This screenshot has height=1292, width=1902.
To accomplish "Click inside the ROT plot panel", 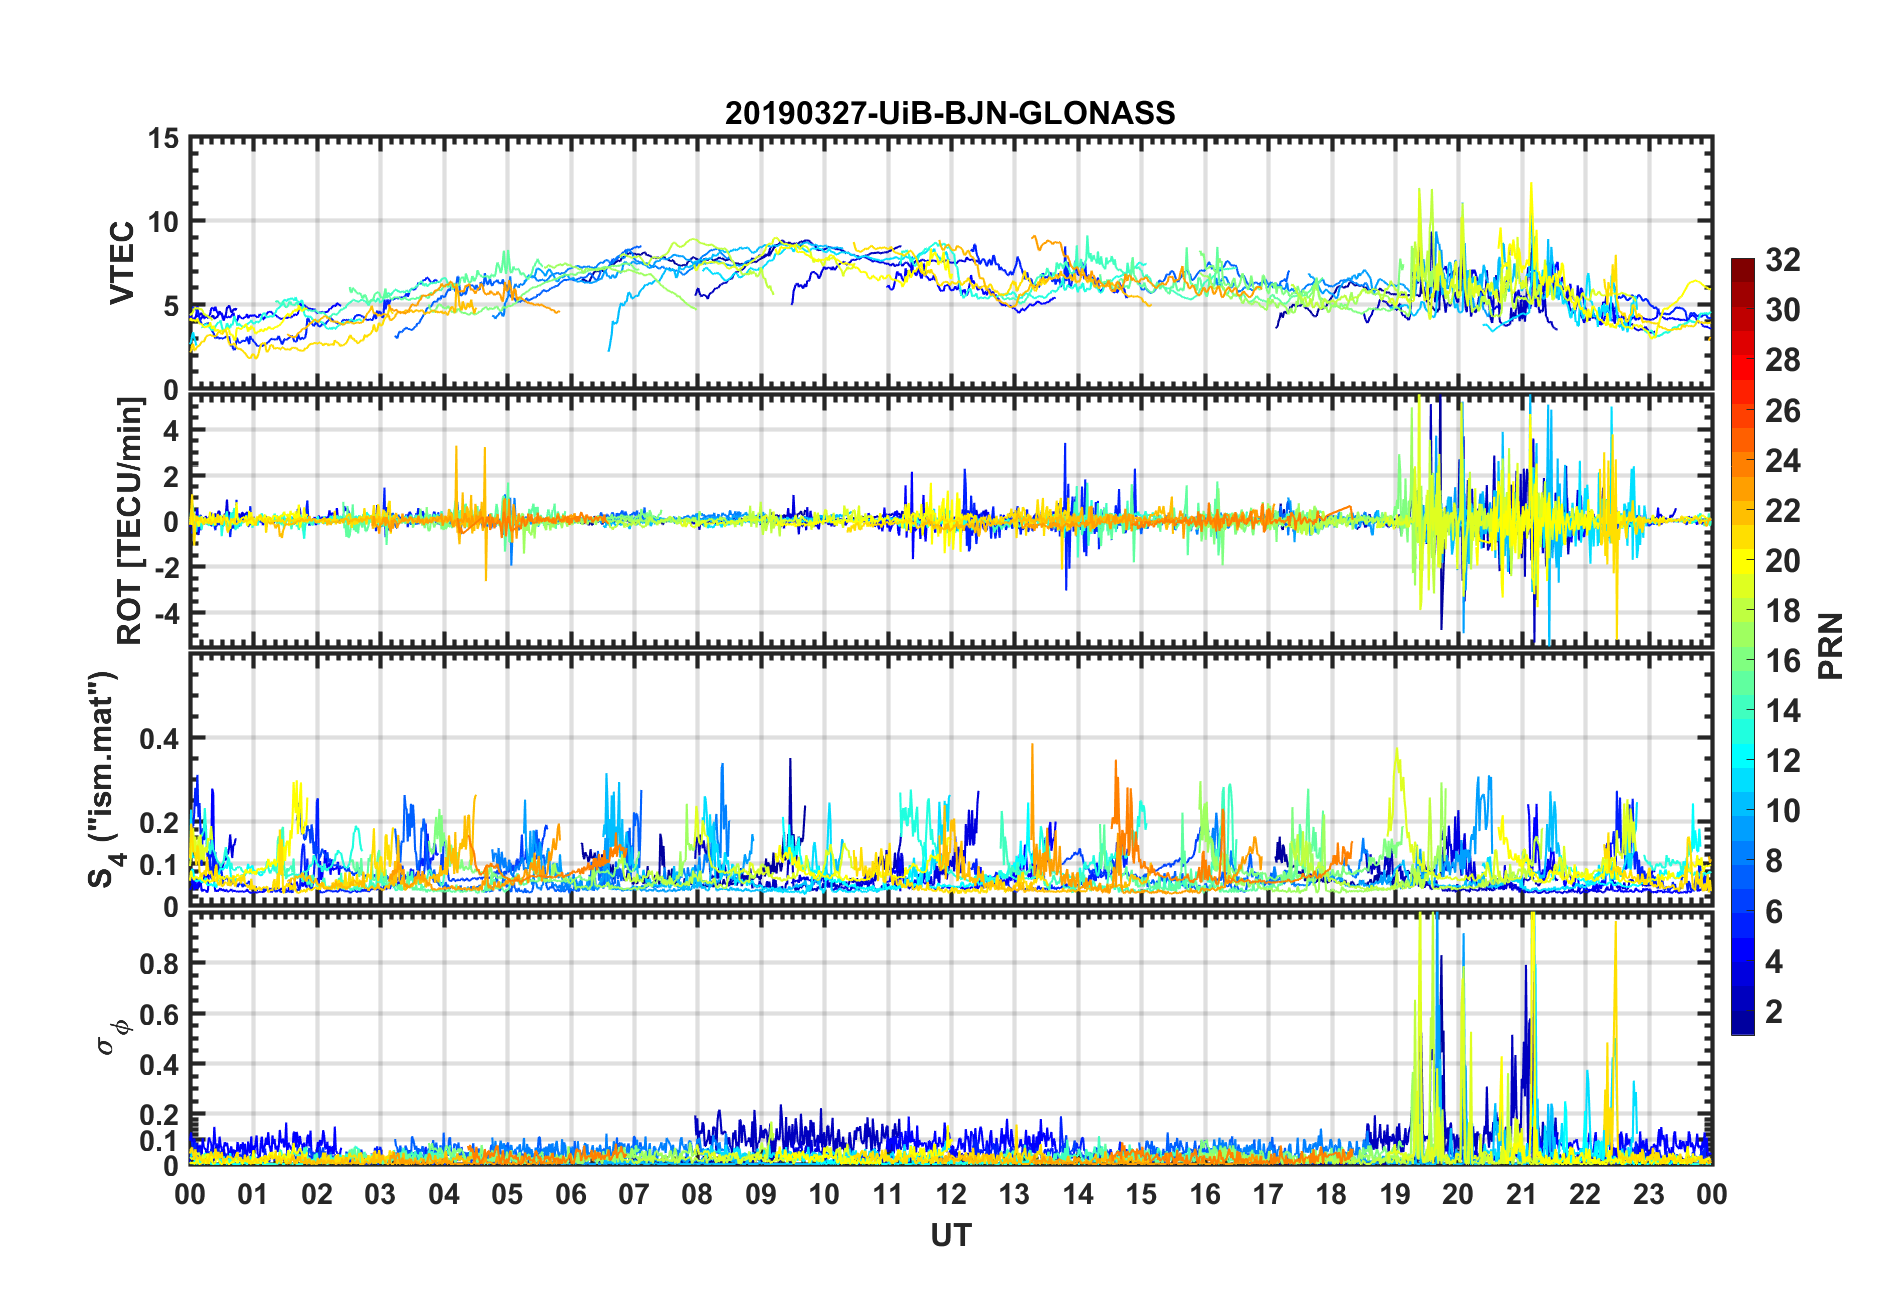I will tap(950, 520).
